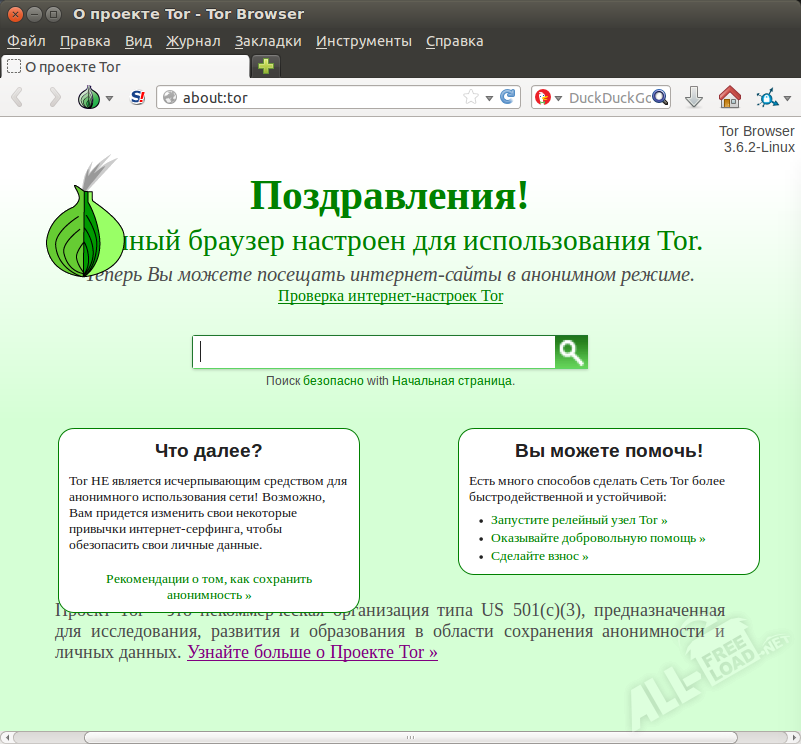This screenshot has width=801, height=744.
Task: Click the NoScript S icon
Action: pos(138,98)
